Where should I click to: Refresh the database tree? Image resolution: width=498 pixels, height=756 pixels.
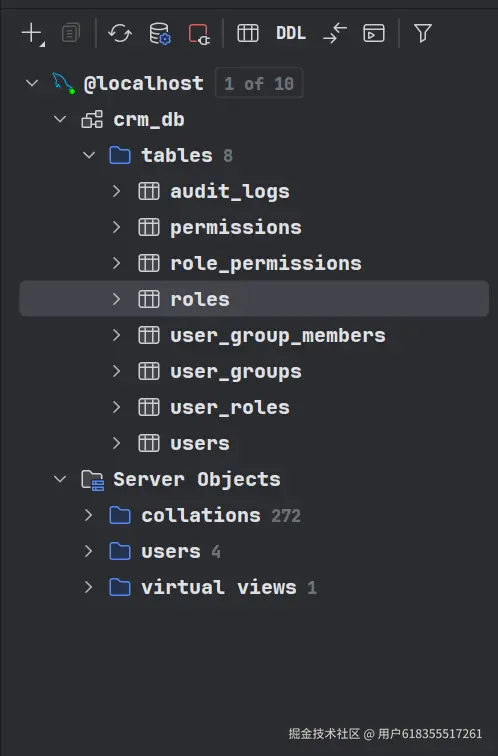click(120, 33)
